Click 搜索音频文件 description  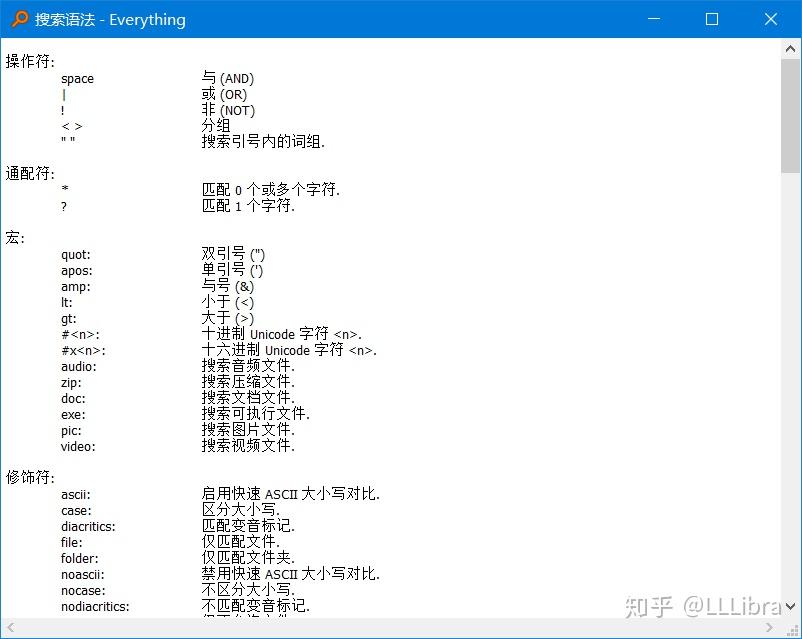(248, 365)
